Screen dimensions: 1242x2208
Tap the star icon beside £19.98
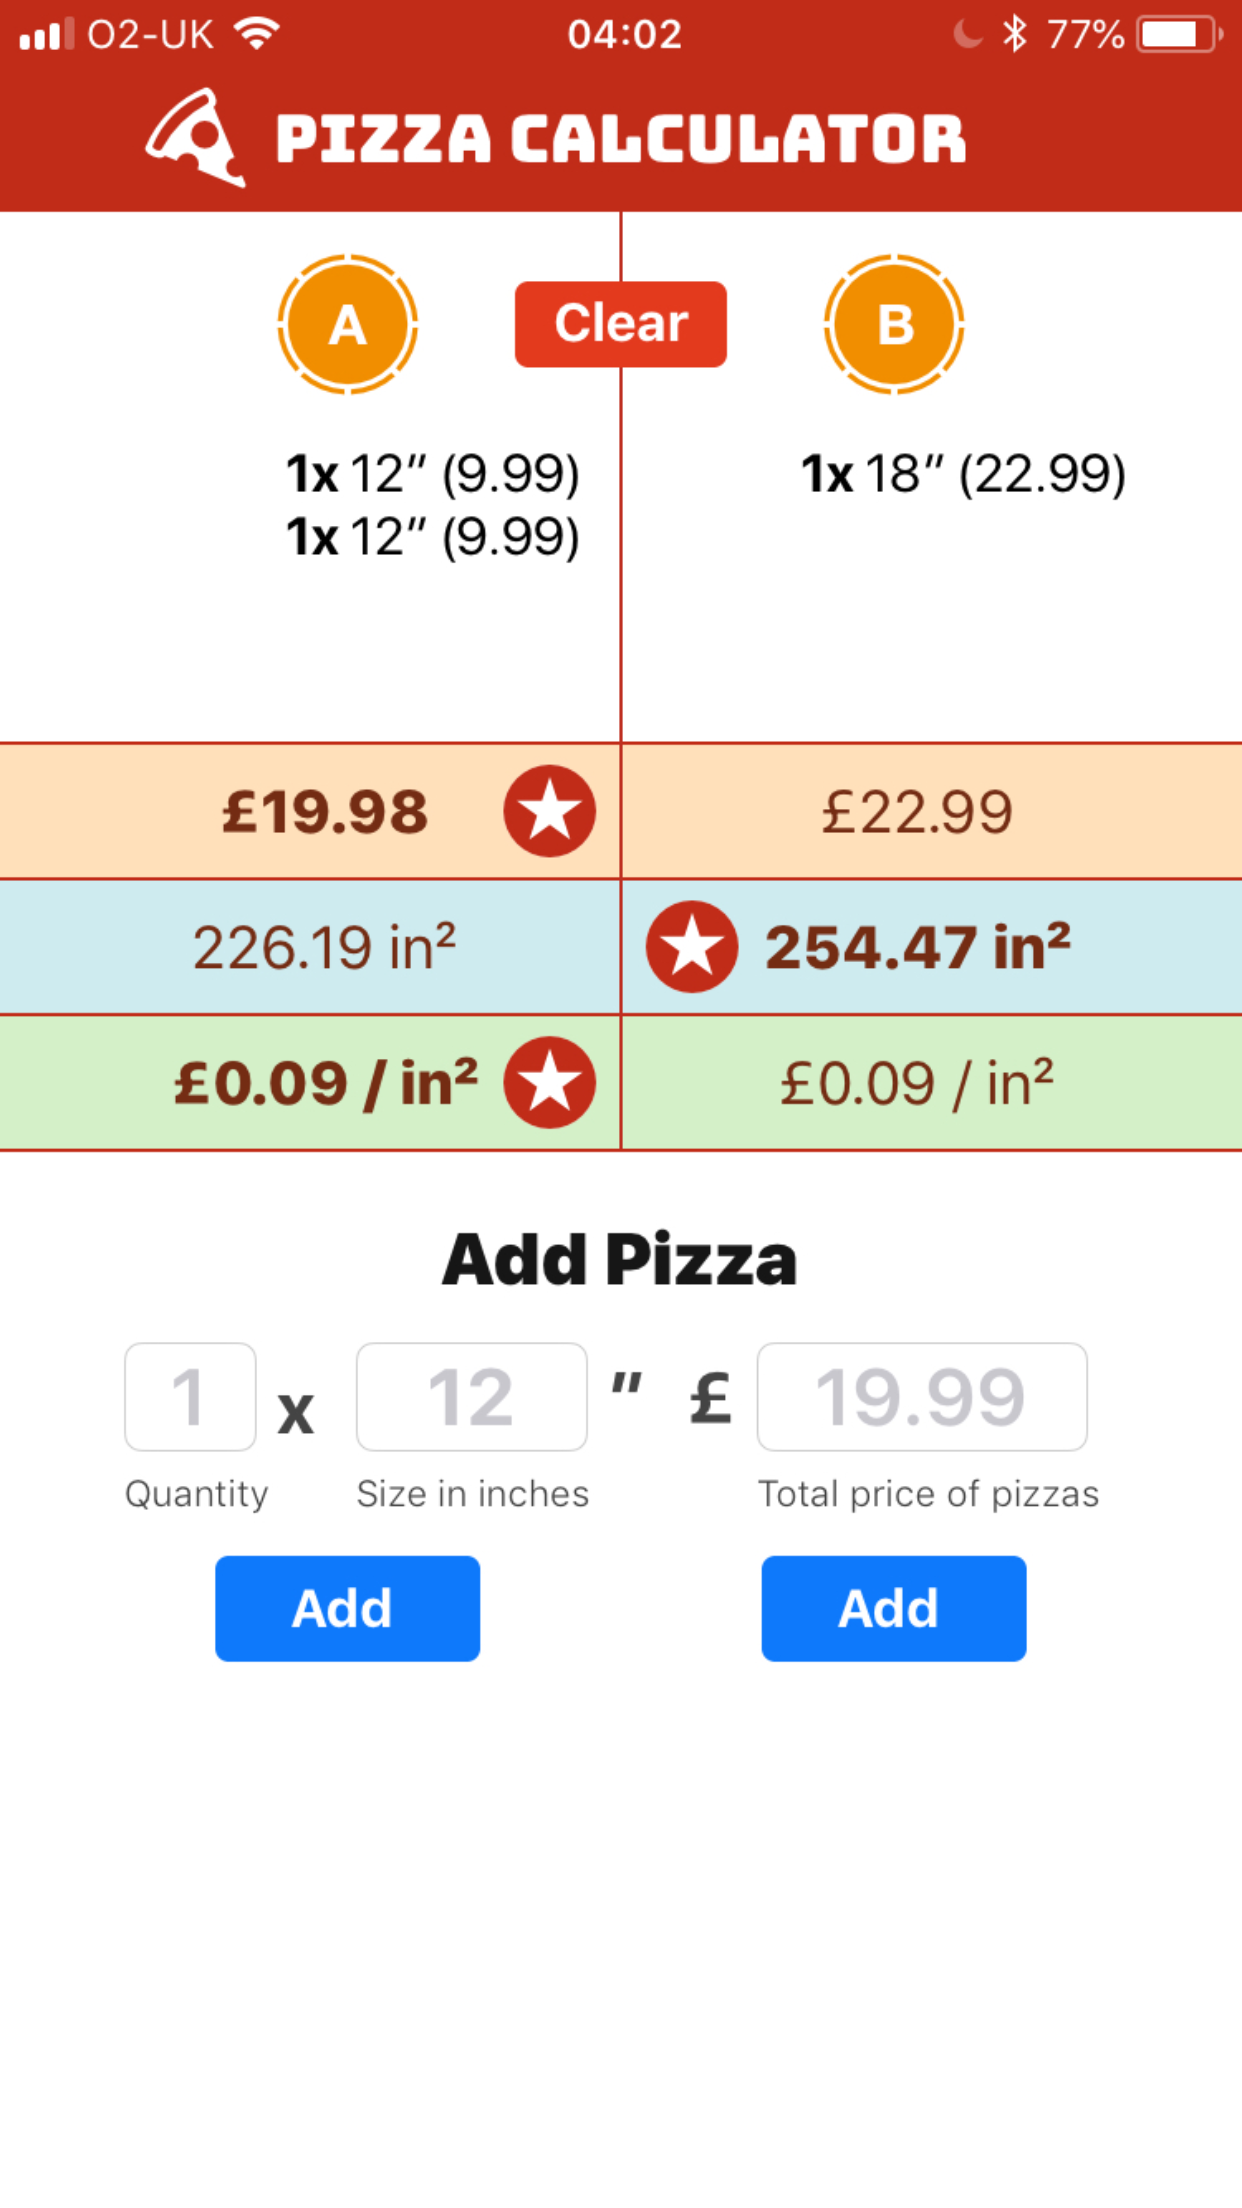click(549, 811)
